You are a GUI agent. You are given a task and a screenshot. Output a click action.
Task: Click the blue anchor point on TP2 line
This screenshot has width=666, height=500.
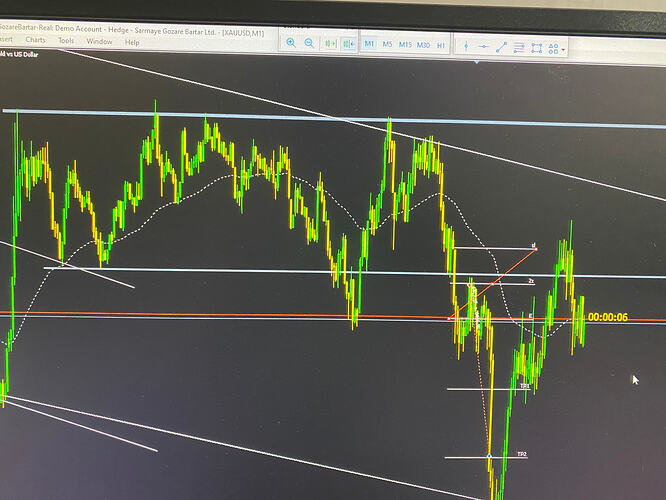point(489,456)
